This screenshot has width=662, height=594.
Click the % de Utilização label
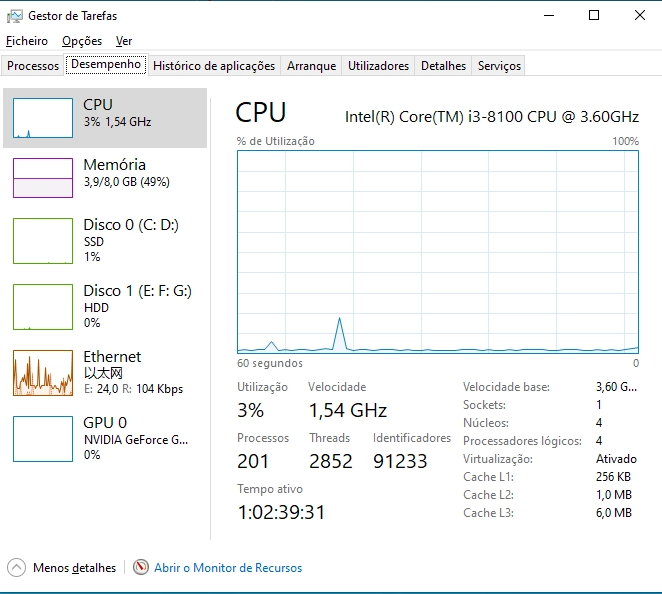(275, 141)
